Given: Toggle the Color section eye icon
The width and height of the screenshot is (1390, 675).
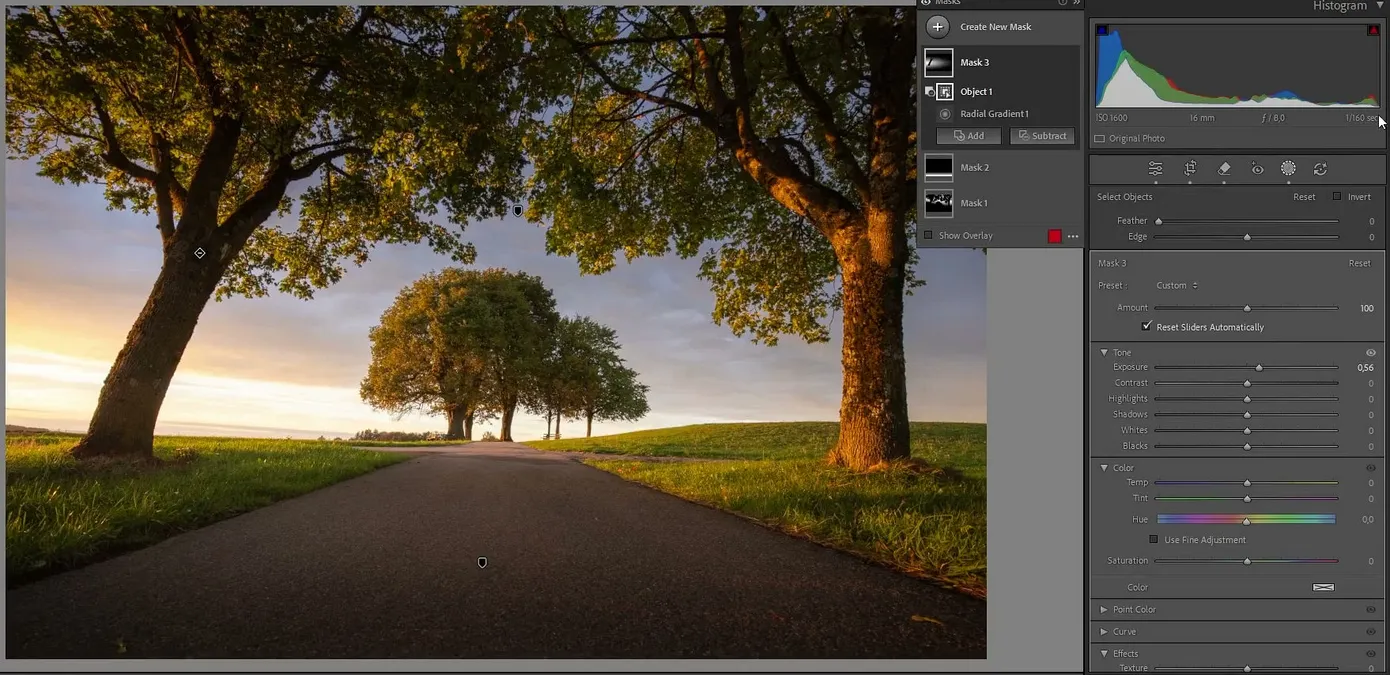Looking at the screenshot, I should tap(1371, 468).
